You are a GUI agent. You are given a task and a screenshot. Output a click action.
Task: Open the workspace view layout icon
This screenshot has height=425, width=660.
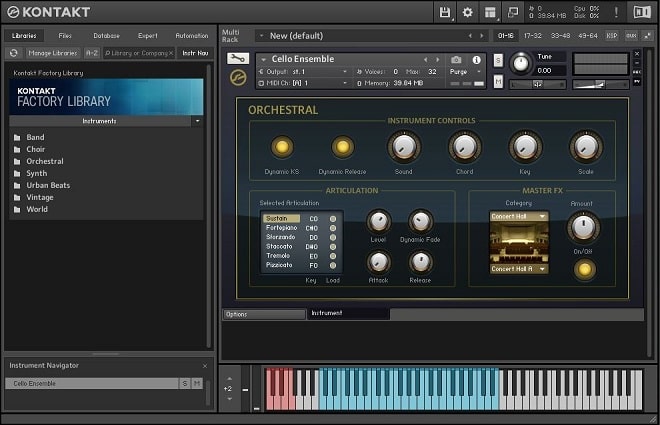click(x=490, y=12)
